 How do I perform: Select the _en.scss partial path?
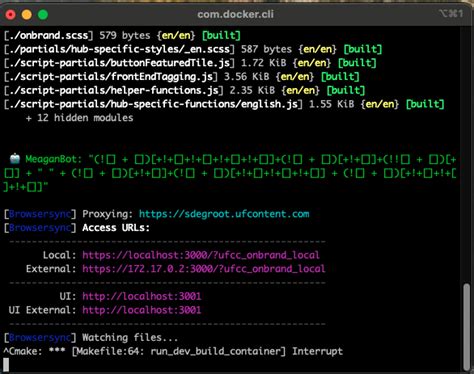pos(119,49)
